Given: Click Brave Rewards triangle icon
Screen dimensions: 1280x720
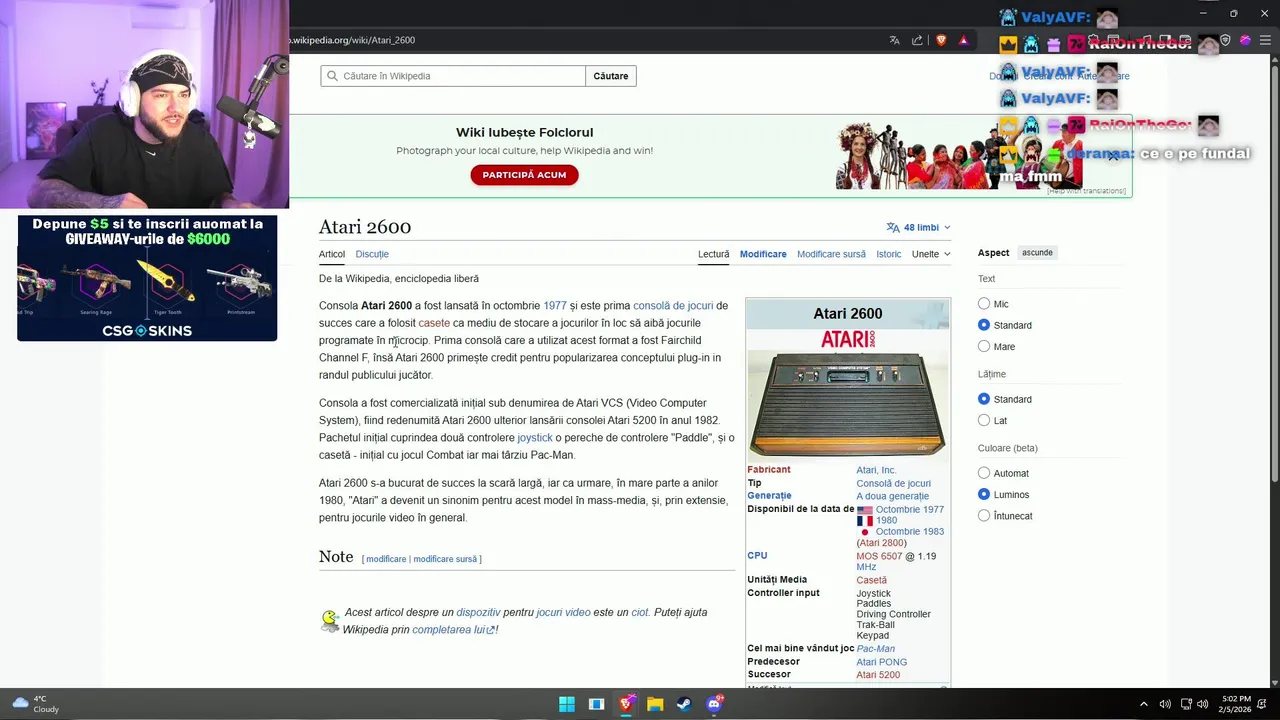Looking at the screenshot, I should (x=964, y=40).
